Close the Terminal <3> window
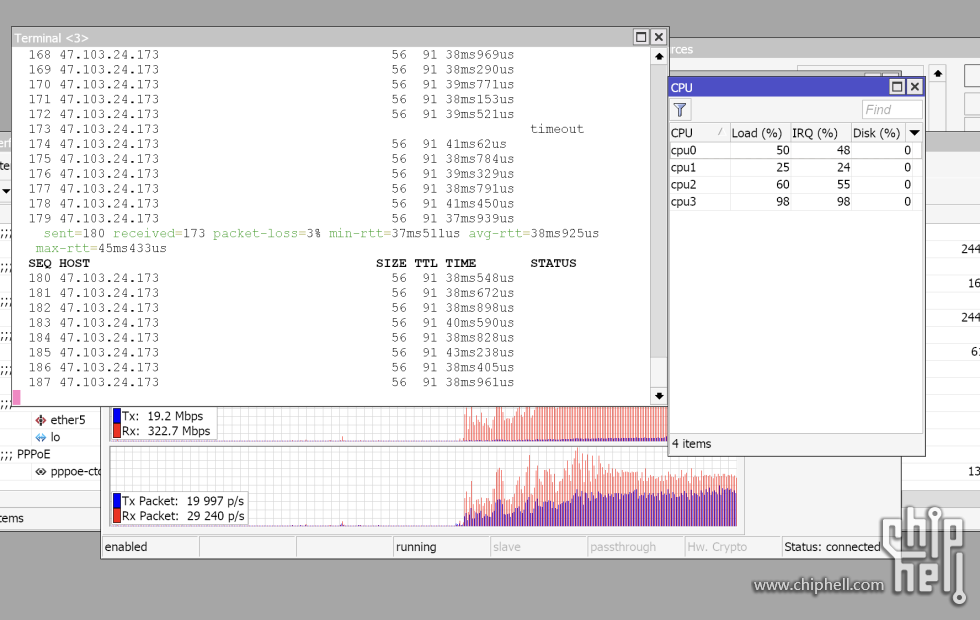980x620 pixels. point(658,38)
